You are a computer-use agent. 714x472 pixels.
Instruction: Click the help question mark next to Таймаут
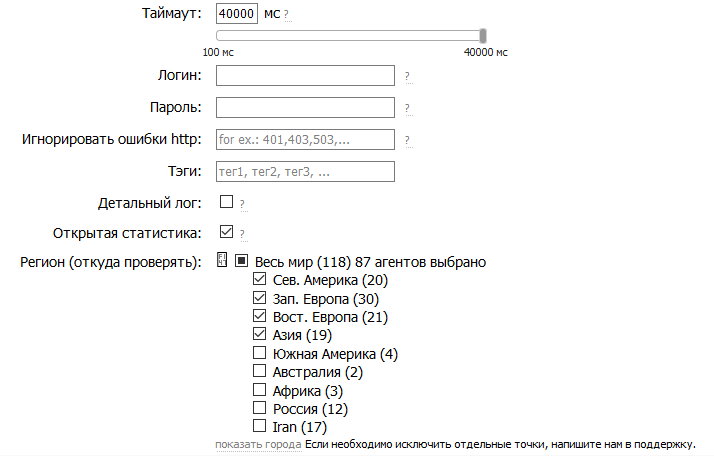point(286,15)
